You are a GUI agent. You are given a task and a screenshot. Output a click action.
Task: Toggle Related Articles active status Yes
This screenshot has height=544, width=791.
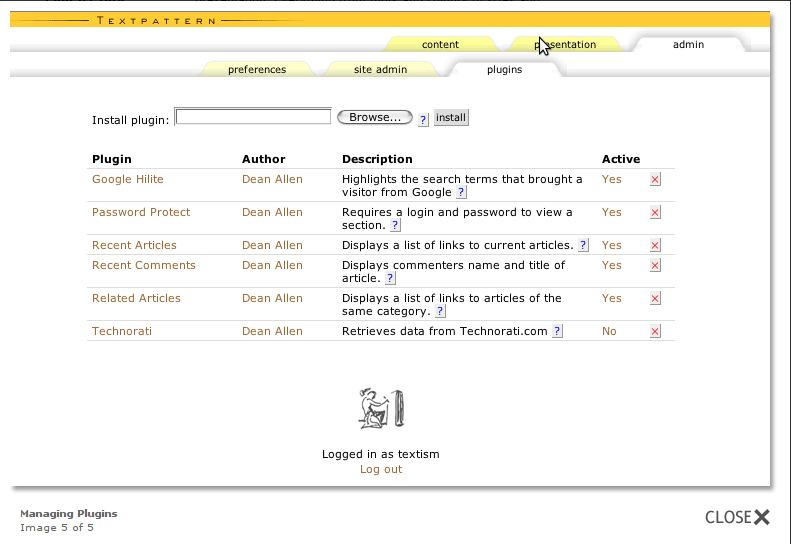pos(611,298)
